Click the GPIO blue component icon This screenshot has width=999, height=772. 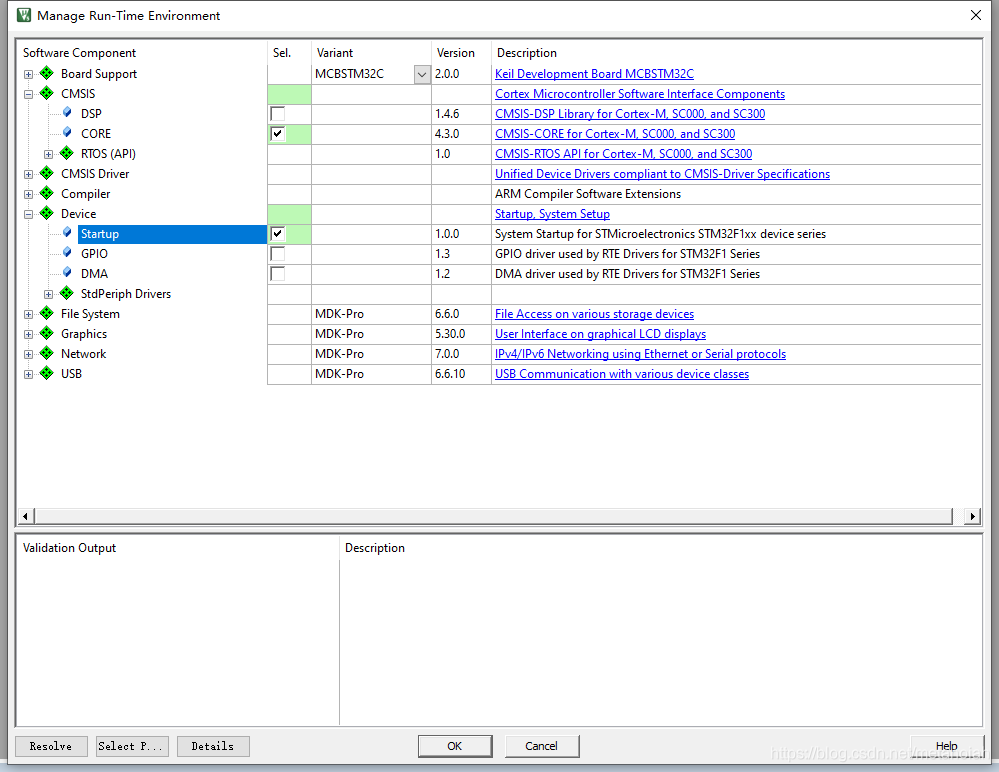[67, 253]
